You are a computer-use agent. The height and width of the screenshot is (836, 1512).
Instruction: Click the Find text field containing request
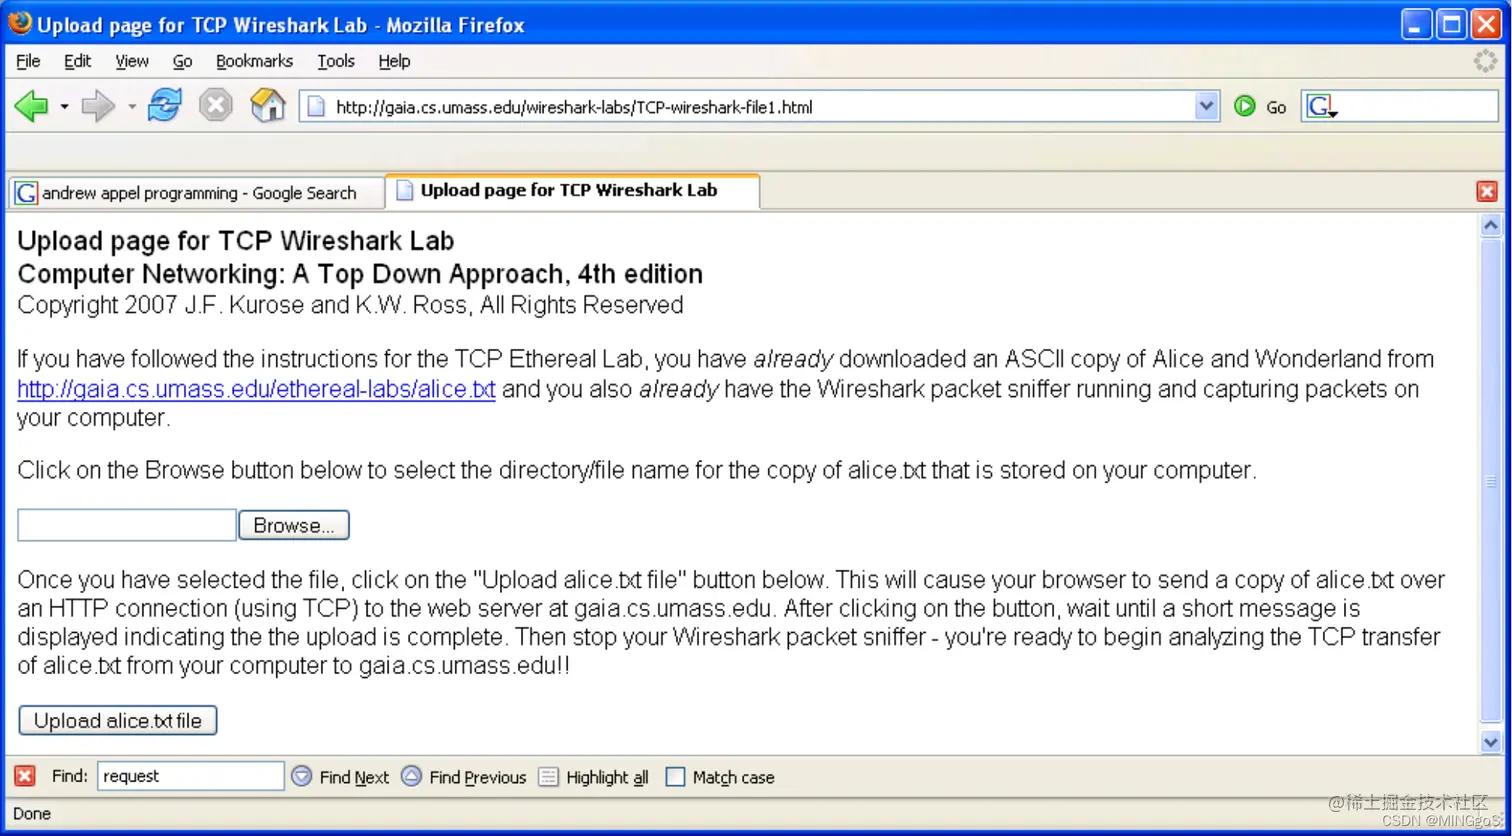point(190,776)
